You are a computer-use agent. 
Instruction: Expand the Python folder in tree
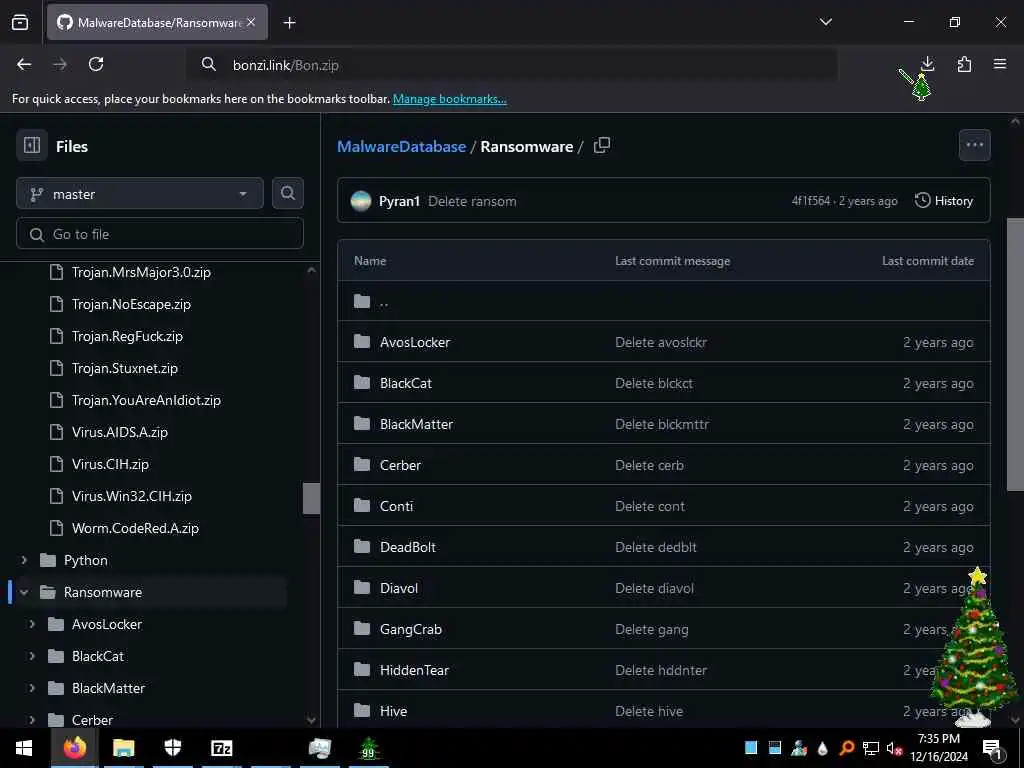coord(24,560)
